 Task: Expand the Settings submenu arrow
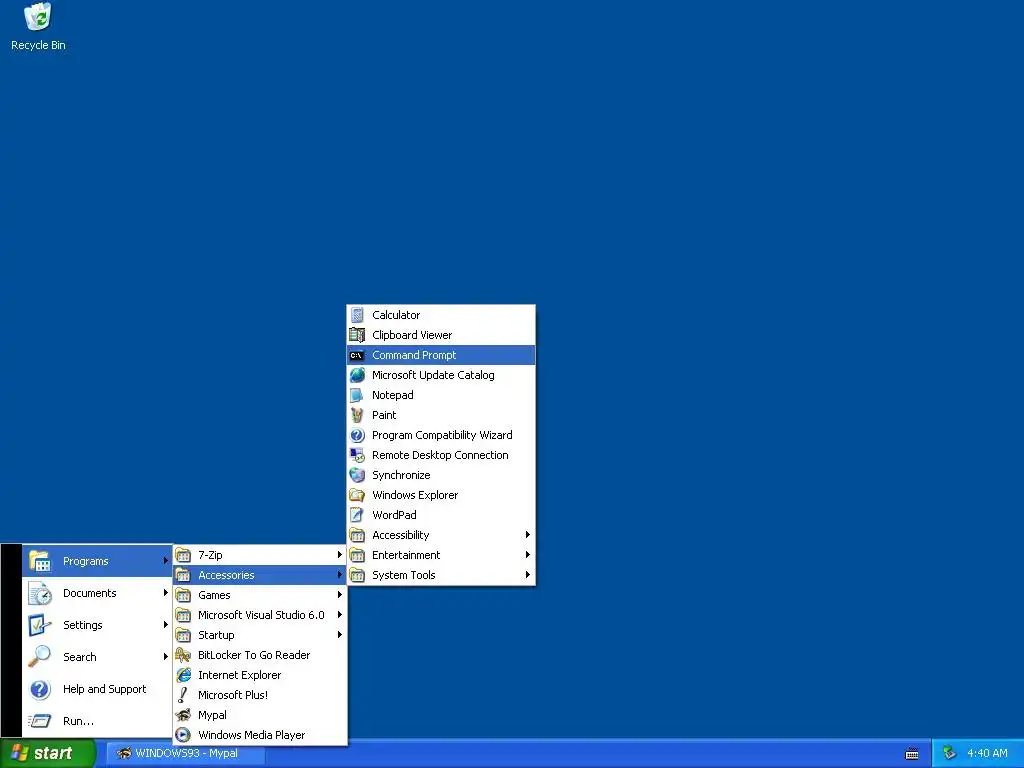coord(166,625)
